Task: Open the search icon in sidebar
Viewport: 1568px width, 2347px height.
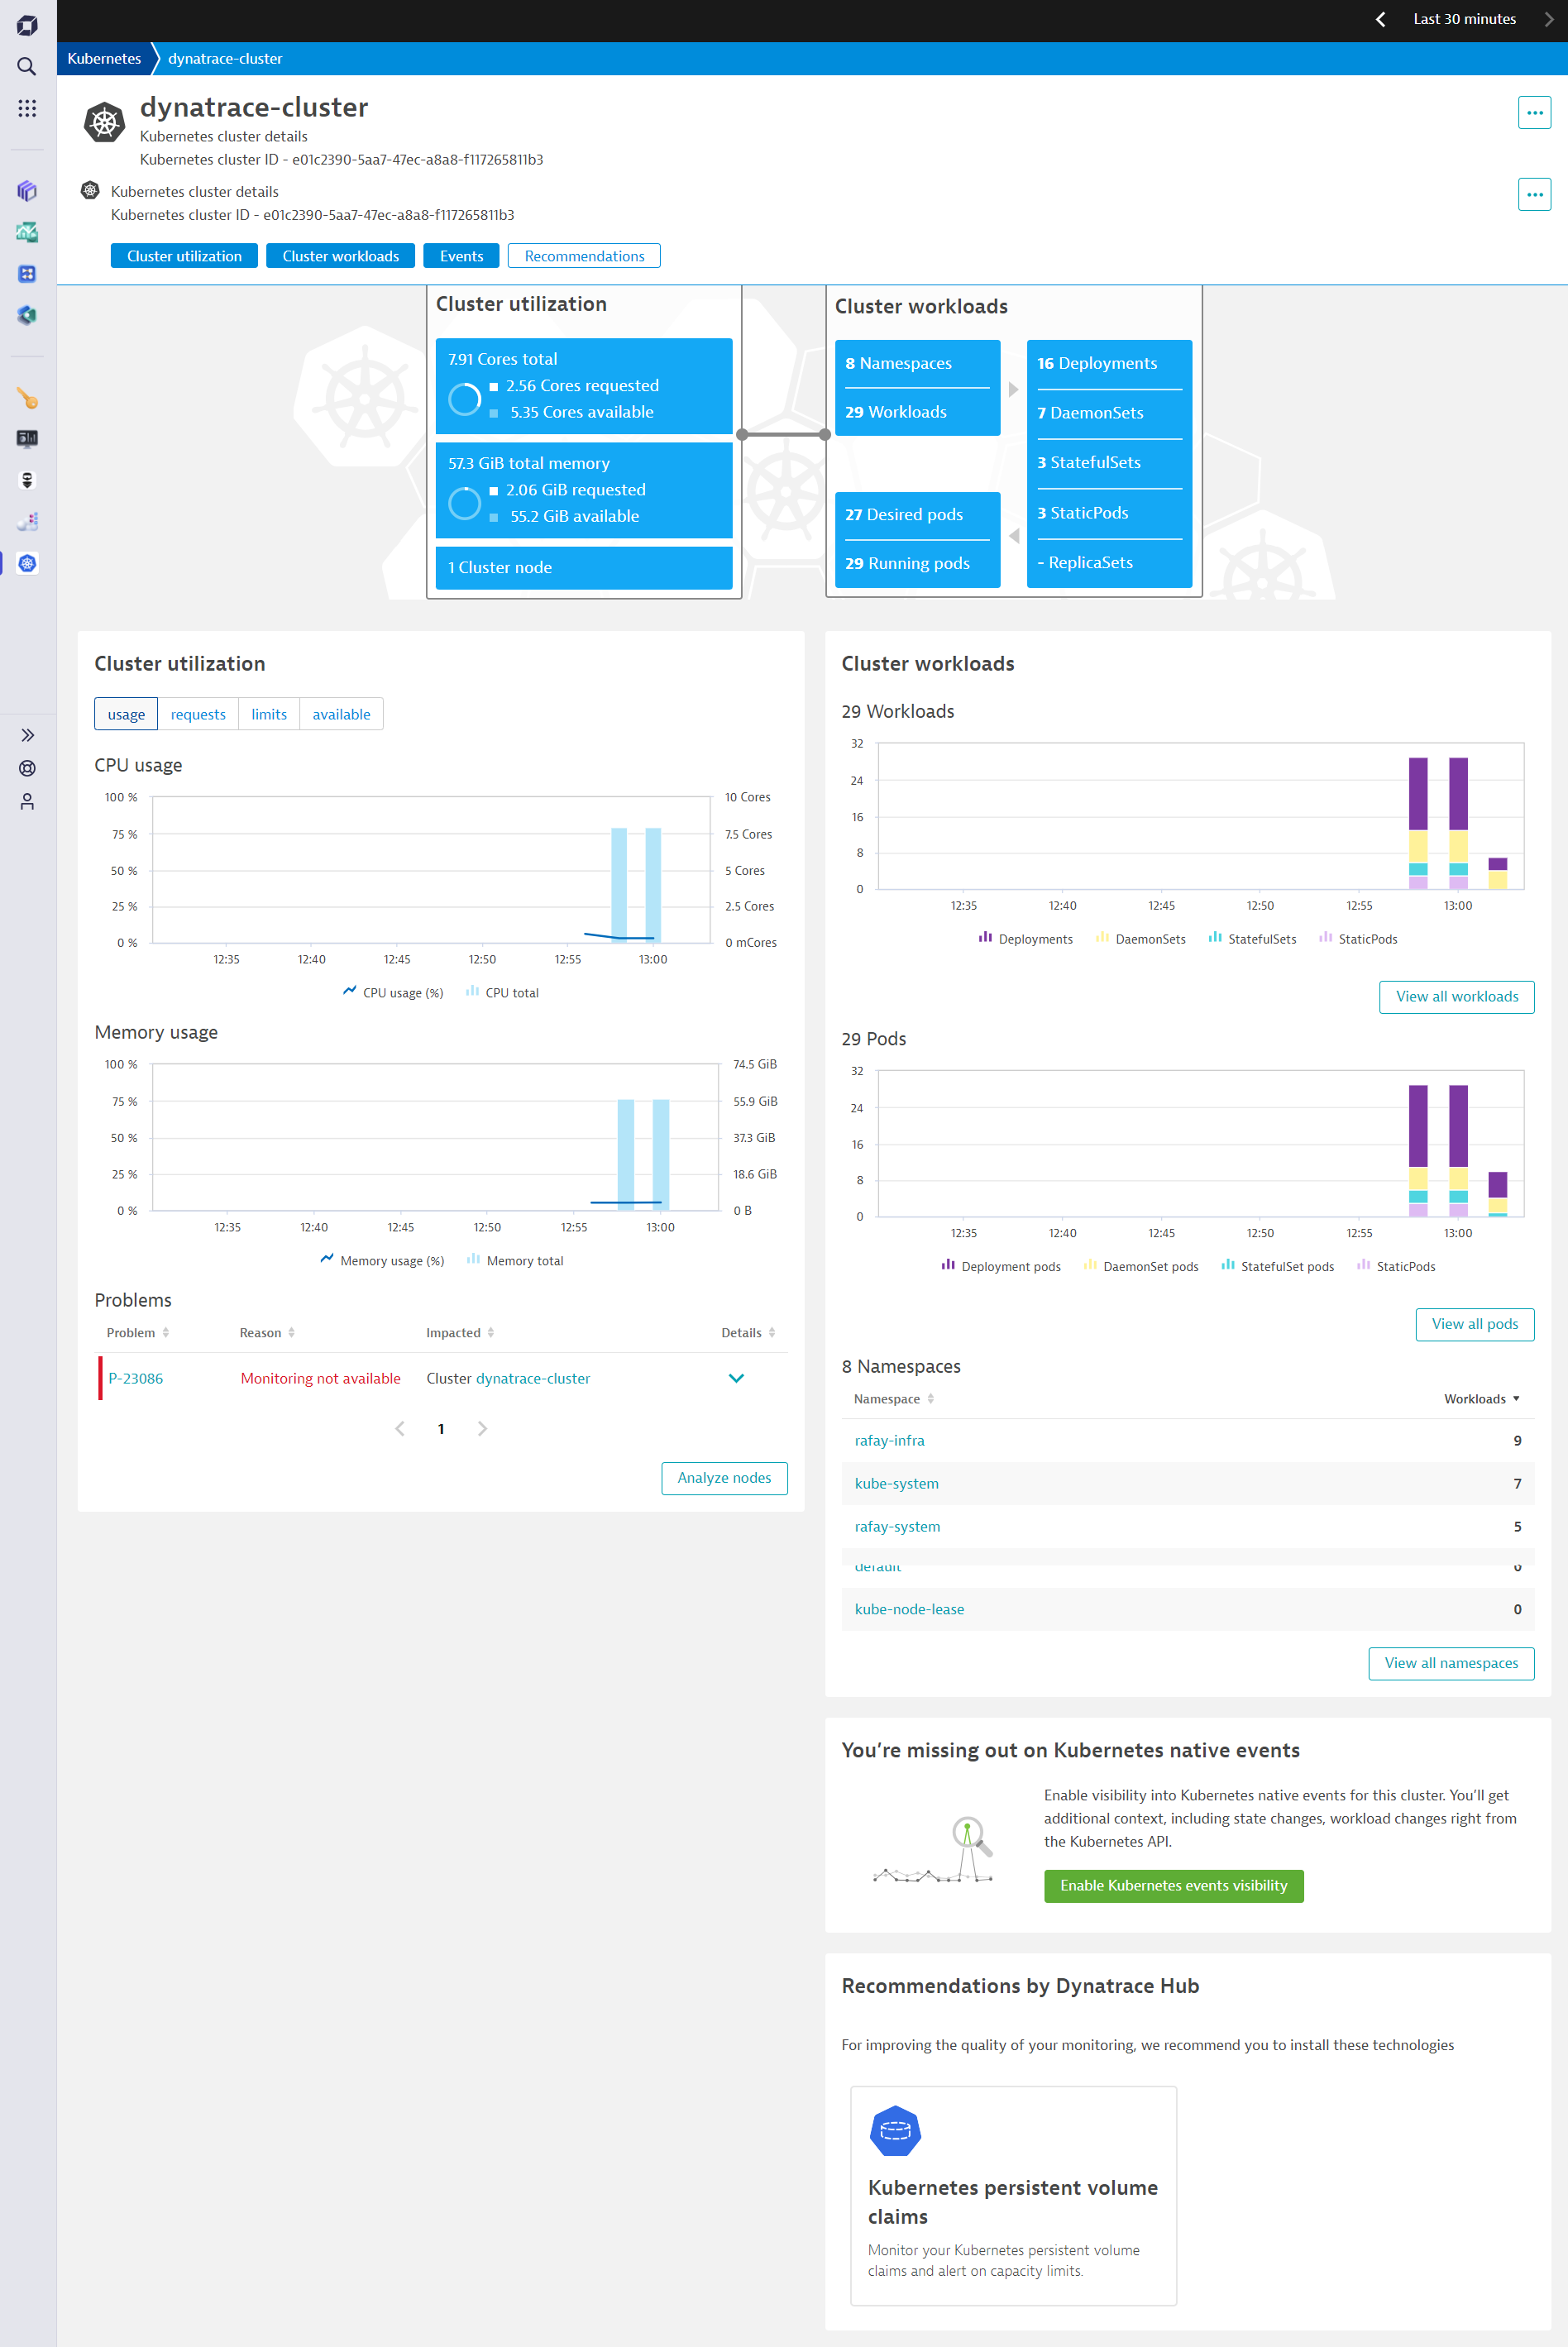Action: pyautogui.click(x=27, y=66)
